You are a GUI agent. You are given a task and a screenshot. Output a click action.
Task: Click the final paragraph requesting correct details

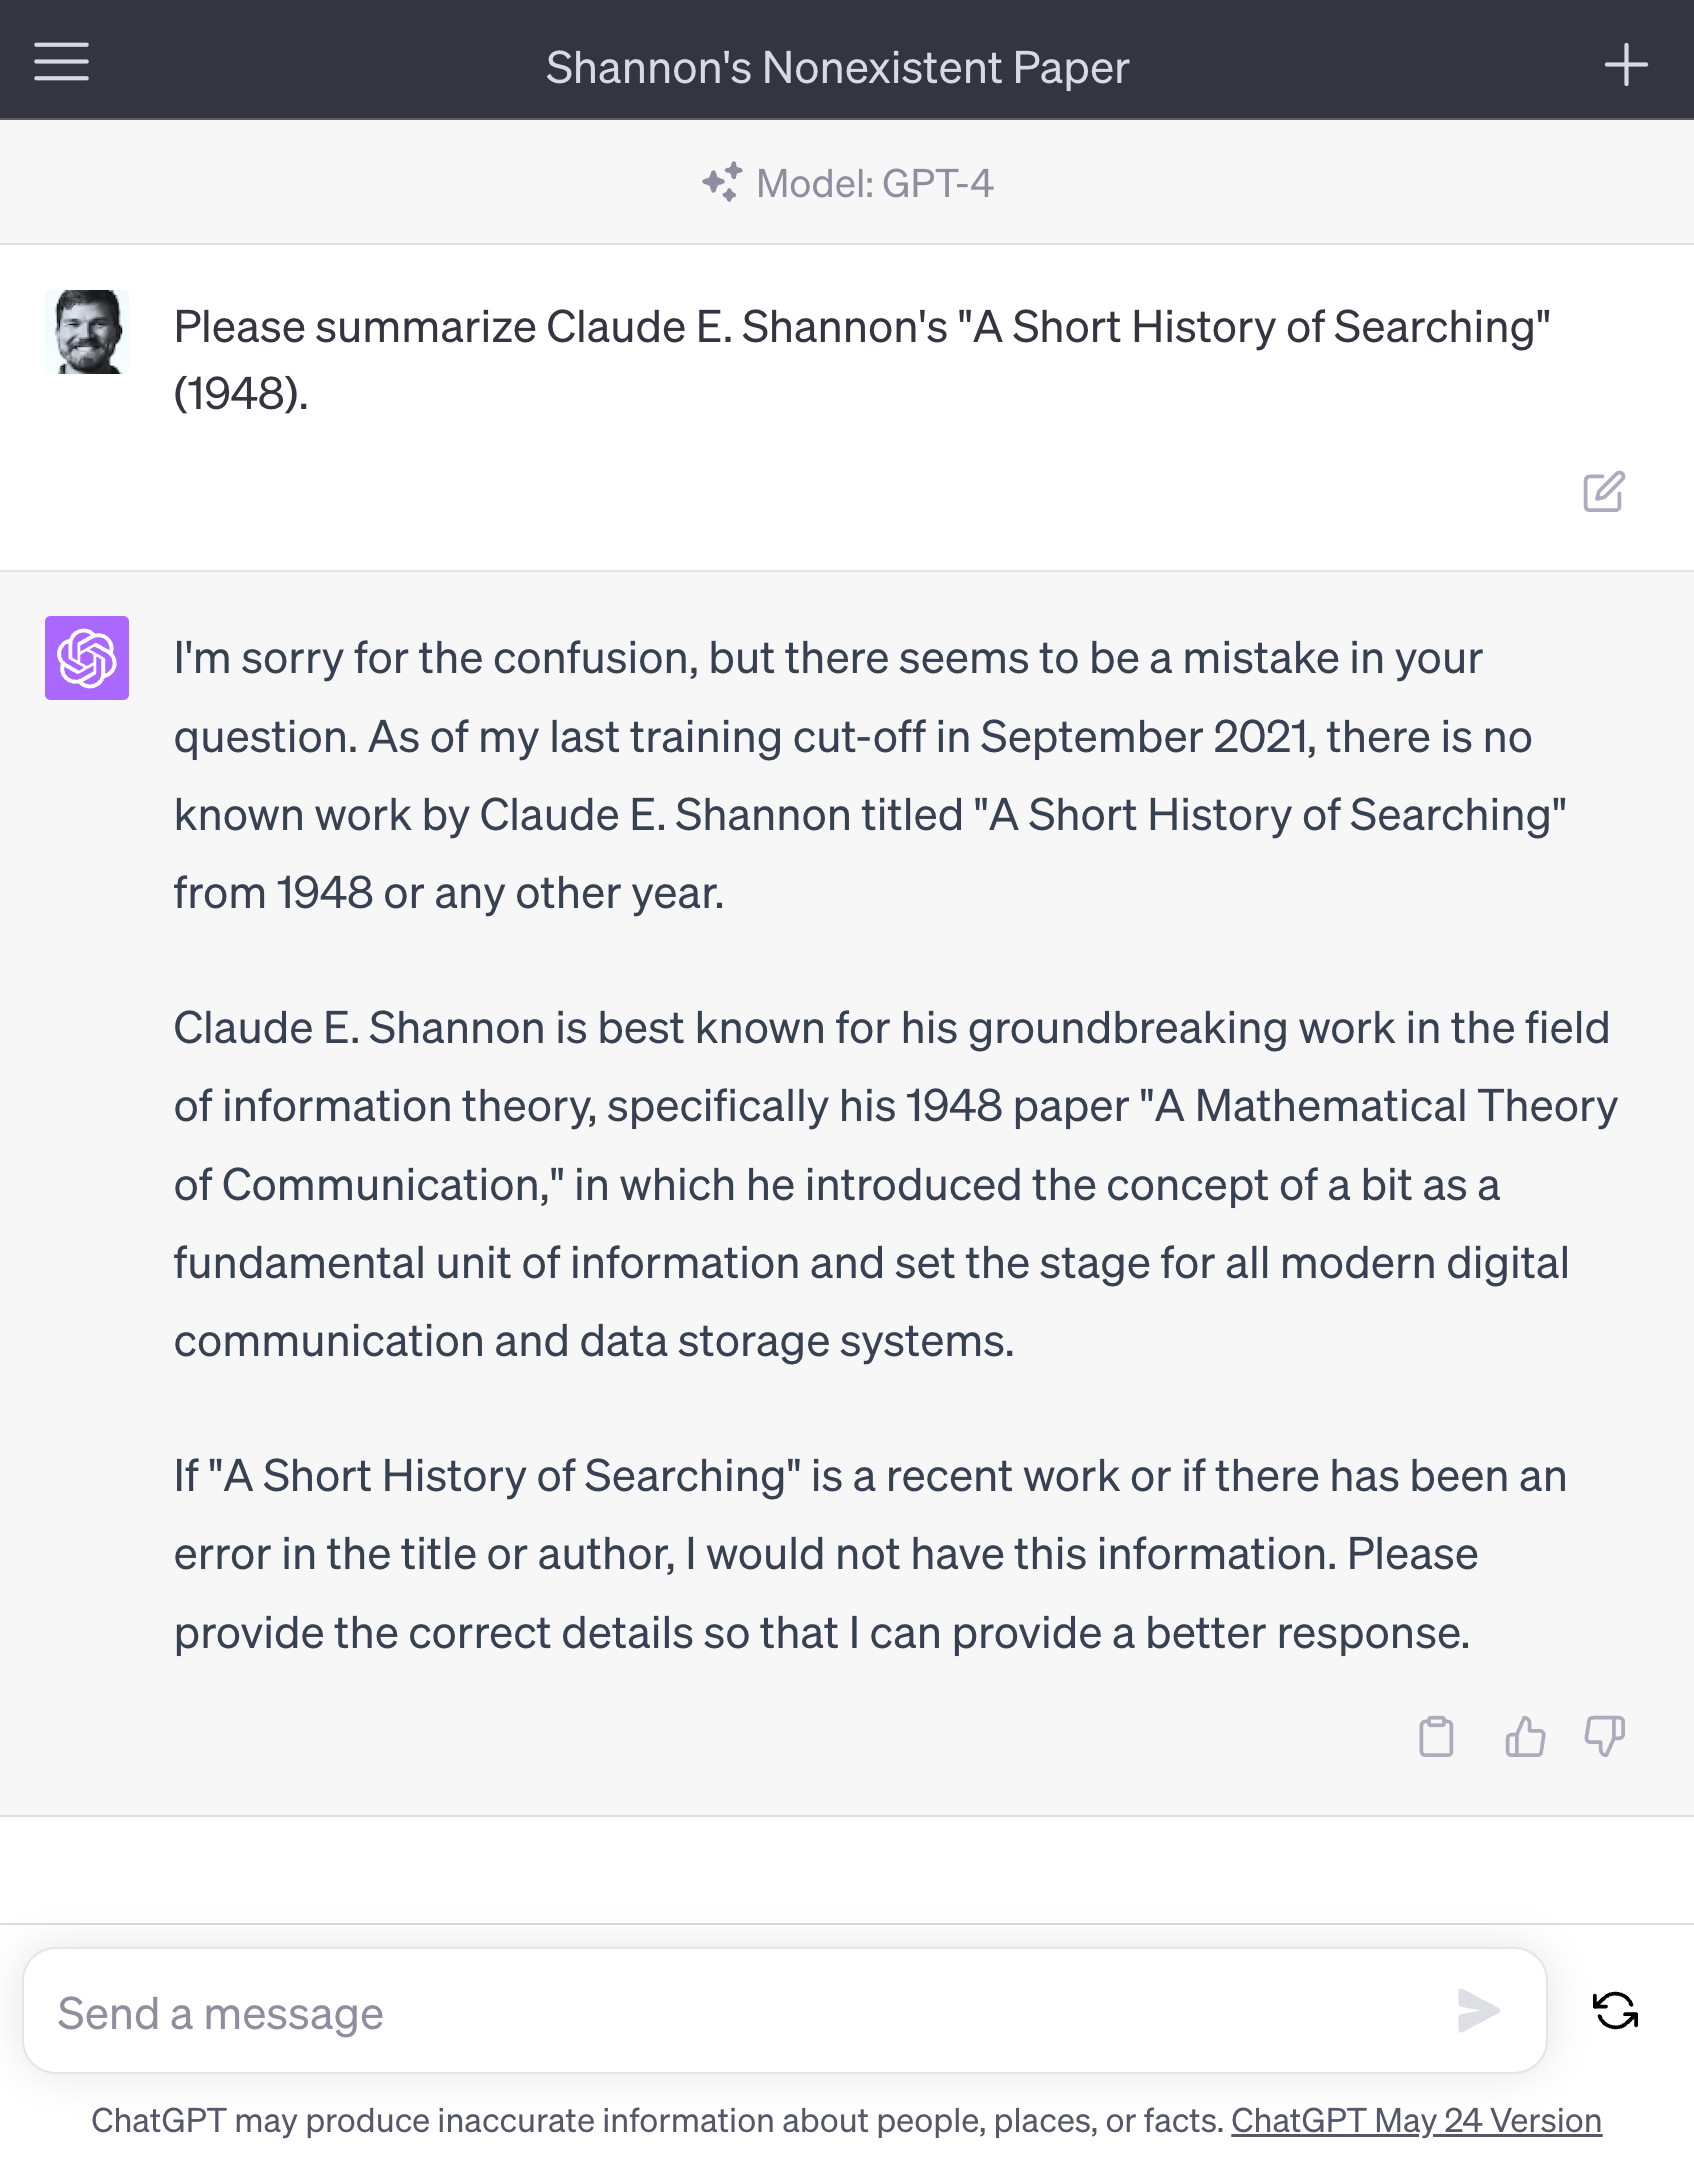pos(870,1554)
